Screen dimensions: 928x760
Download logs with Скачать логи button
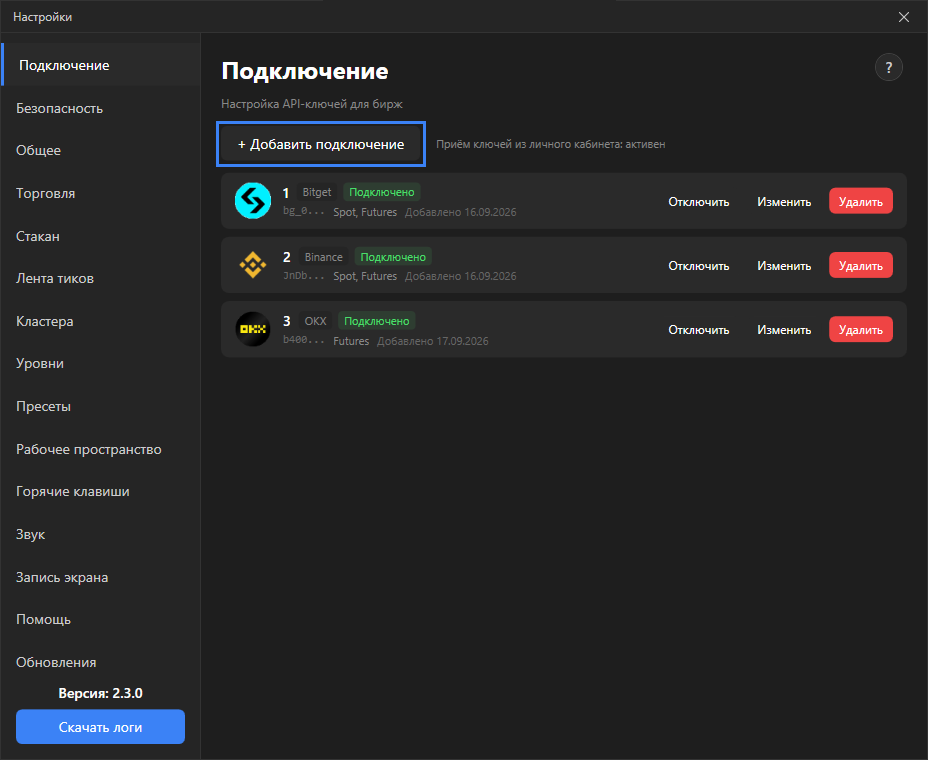[100, 727]
